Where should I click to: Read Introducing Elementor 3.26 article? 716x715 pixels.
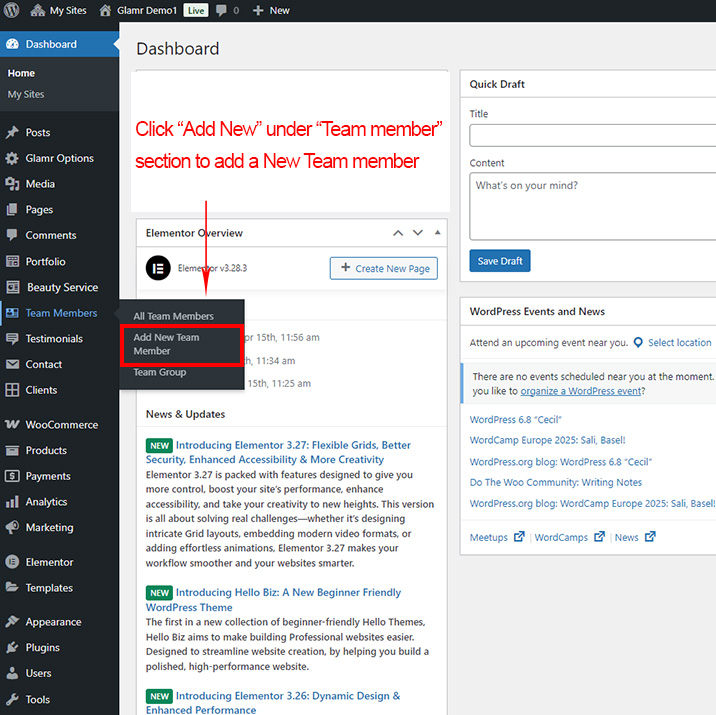(x=273, y=702)
